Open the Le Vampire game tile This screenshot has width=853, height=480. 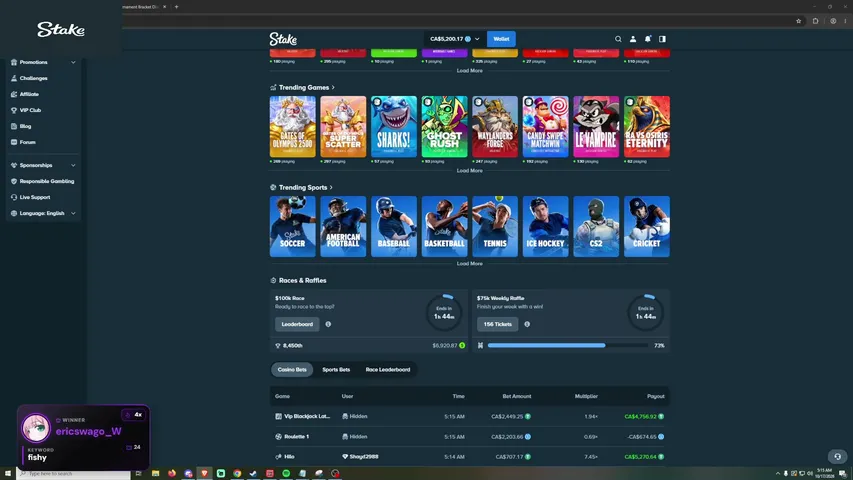pyautogui.click(x=596, y=127)
